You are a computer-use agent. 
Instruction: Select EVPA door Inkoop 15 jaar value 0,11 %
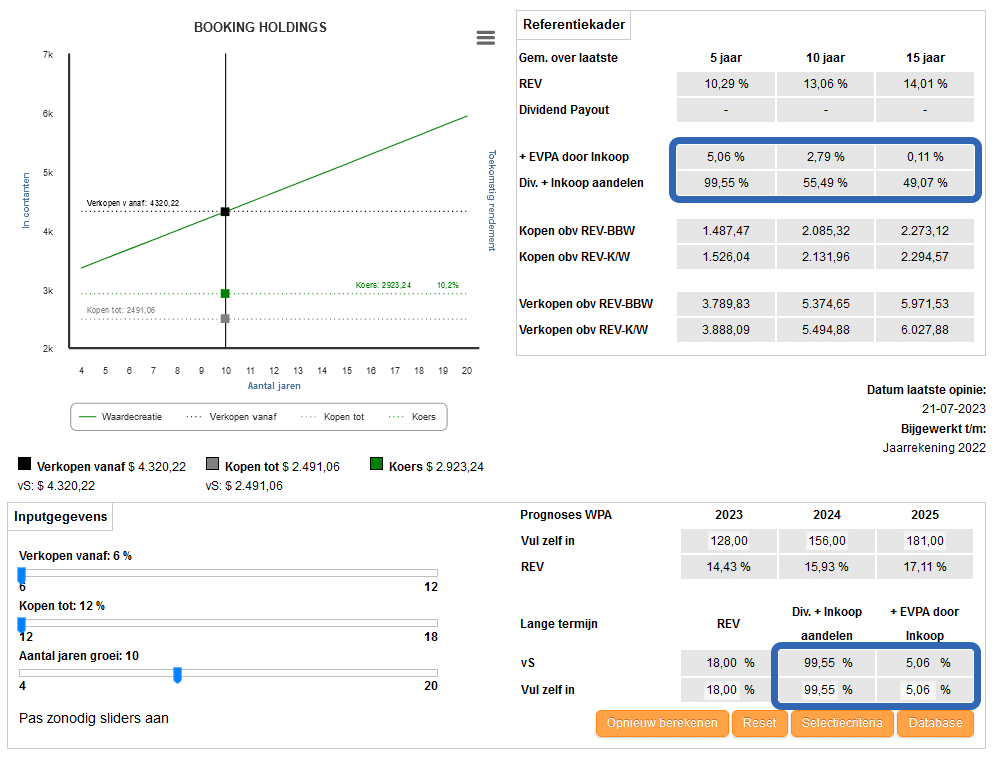click(x=925, y=157)
